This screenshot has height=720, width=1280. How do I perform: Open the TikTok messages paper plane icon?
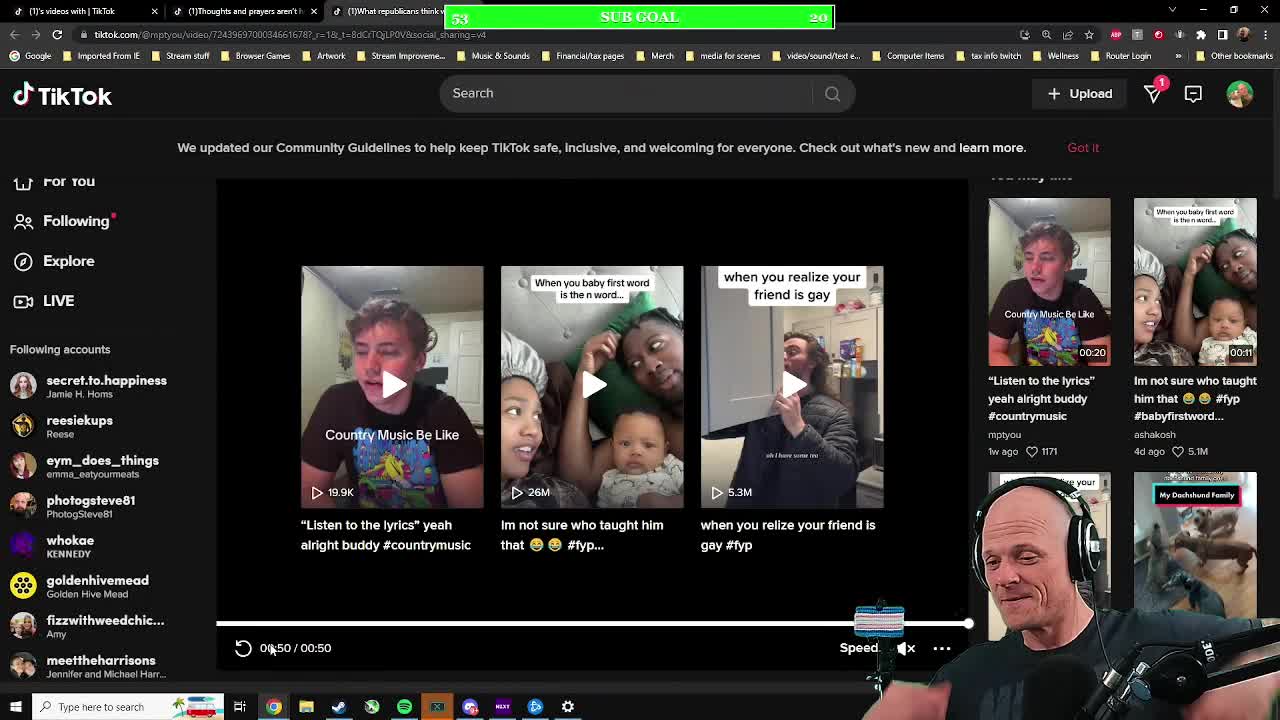[1153, 94]
